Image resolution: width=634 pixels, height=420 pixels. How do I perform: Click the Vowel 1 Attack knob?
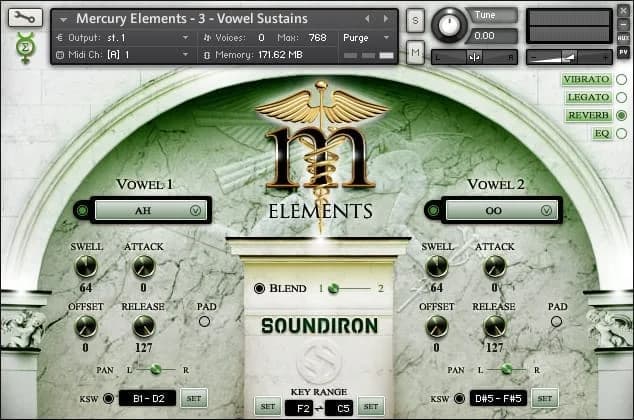(x=144, y=267)
